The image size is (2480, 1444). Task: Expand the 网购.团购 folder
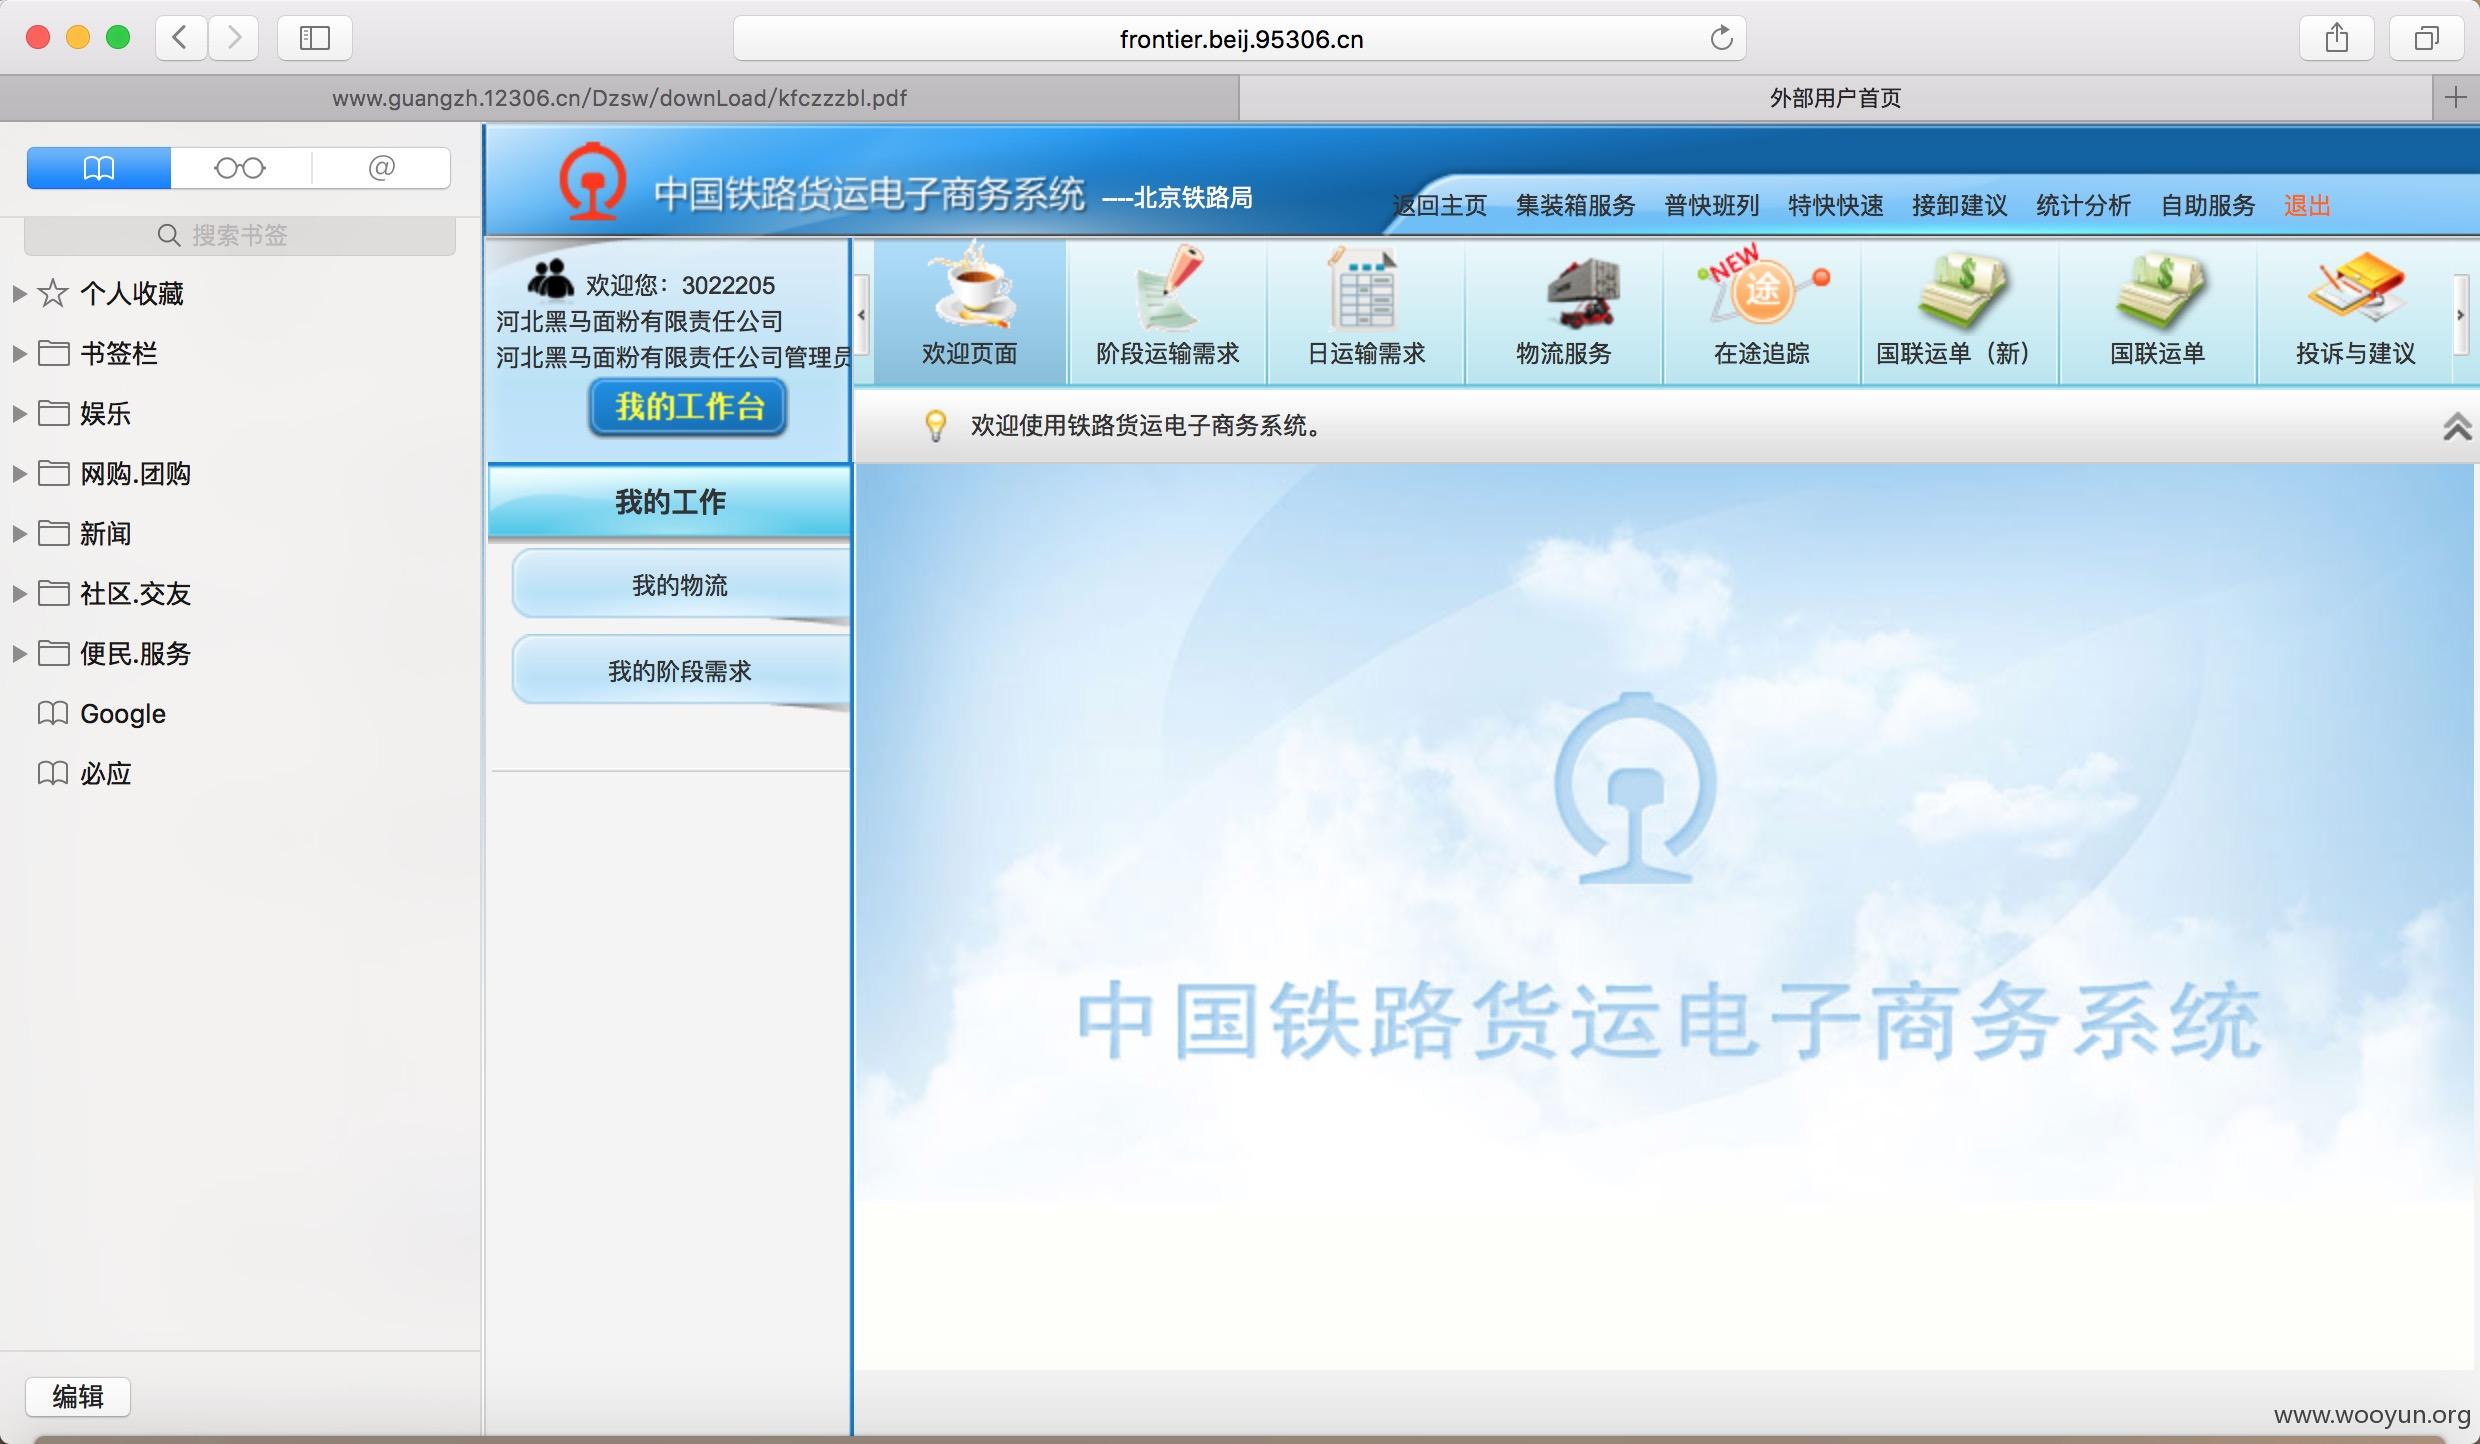point(18,473)
